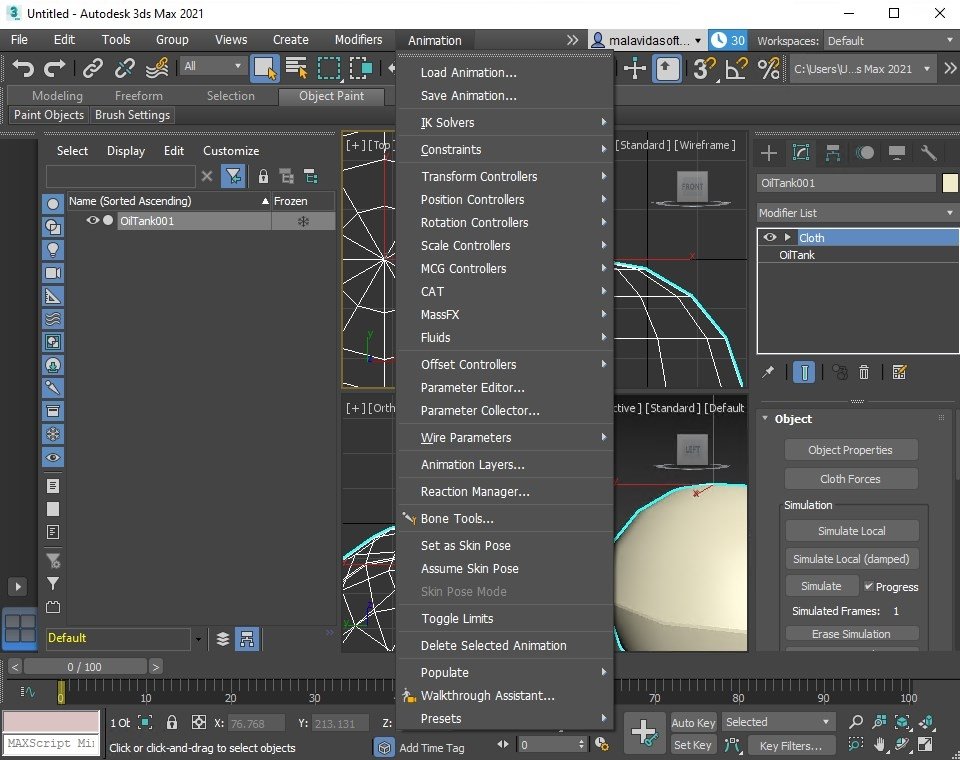Toggle Percent Snap icon in toolbar
The image size is (960, 760).
click(x=768, y=68)
